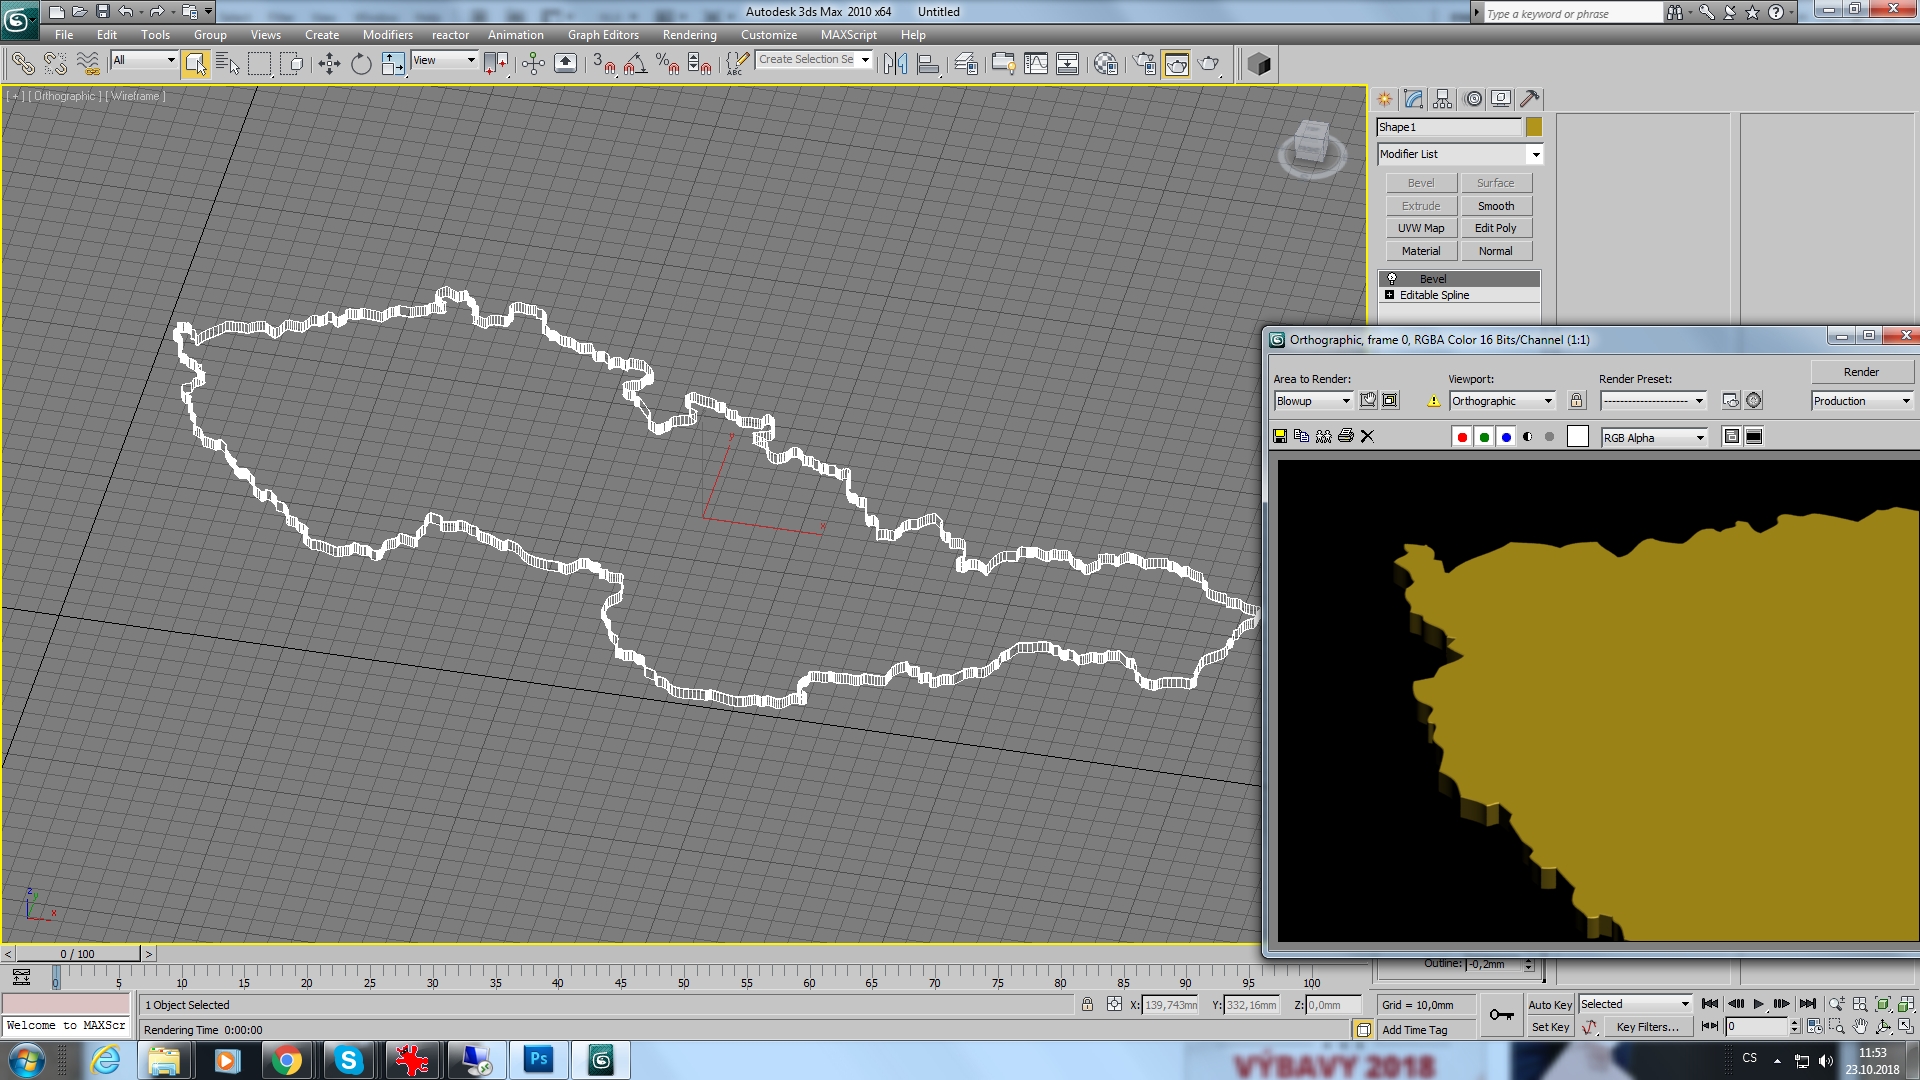
Task: Save the rendered image with disk icon
Action: pyautogui.click(x=1279, y=437)
